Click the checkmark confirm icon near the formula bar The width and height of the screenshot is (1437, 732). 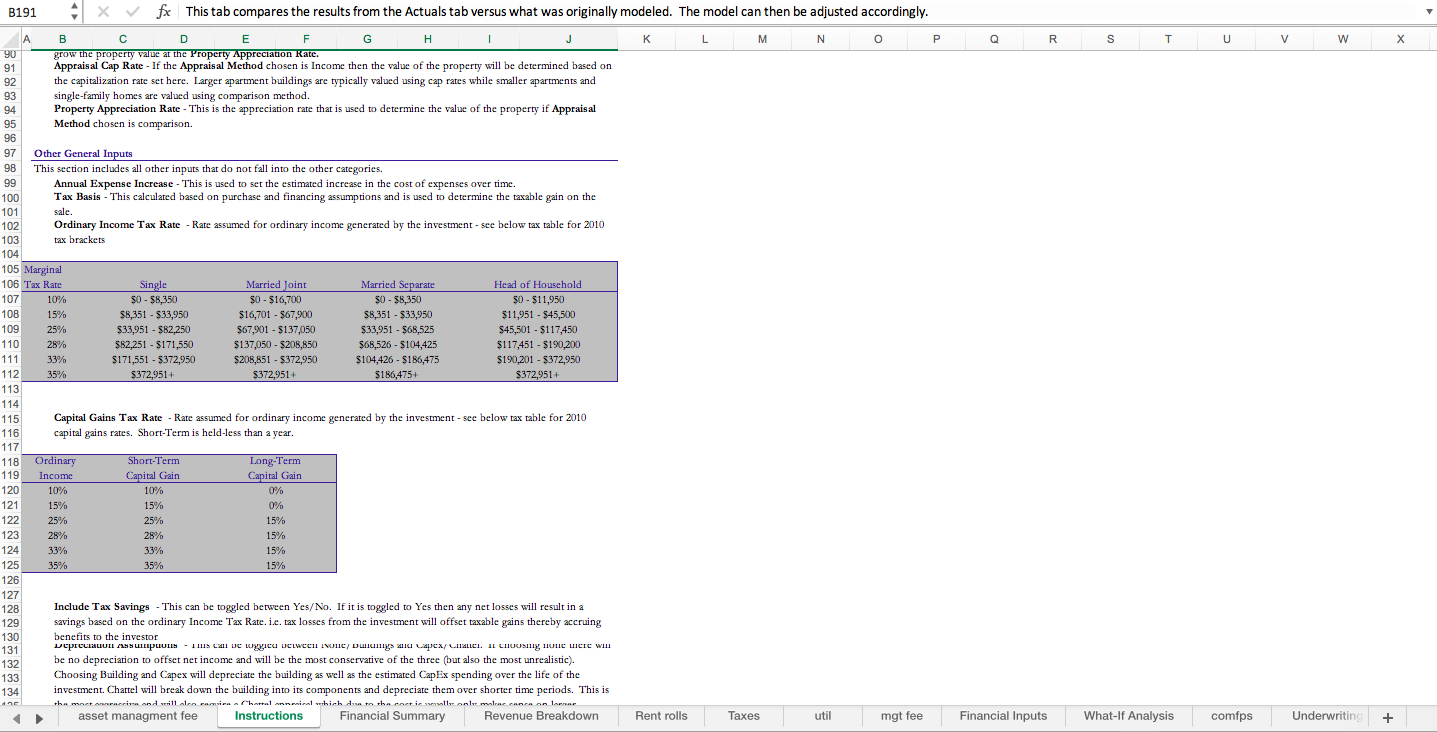click(135, 12)
